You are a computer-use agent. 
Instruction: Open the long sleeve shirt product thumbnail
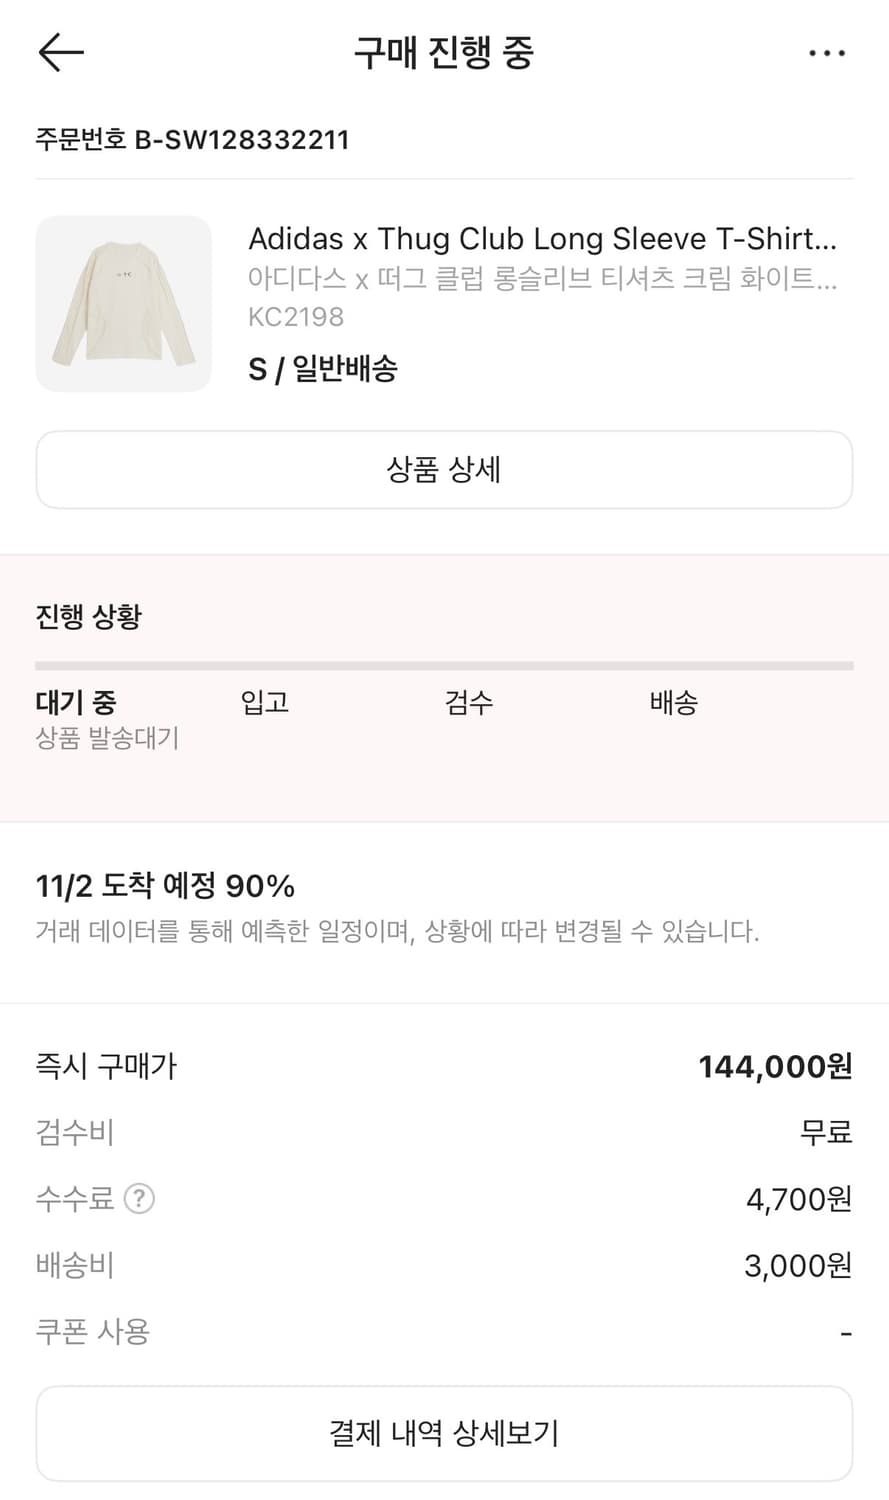click(124, 304)
